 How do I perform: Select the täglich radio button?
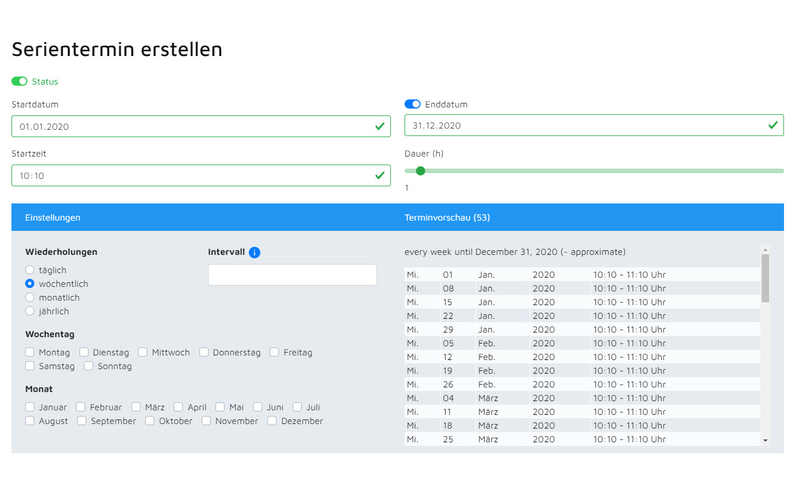tap(30, 270)
